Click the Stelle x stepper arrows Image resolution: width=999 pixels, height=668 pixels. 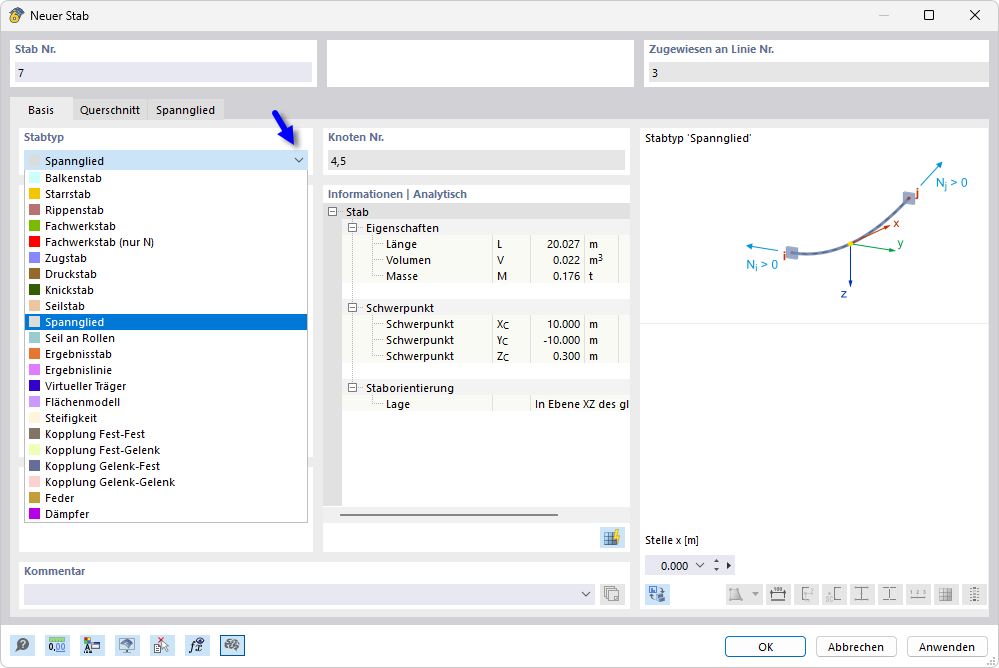tap(717, 565)
